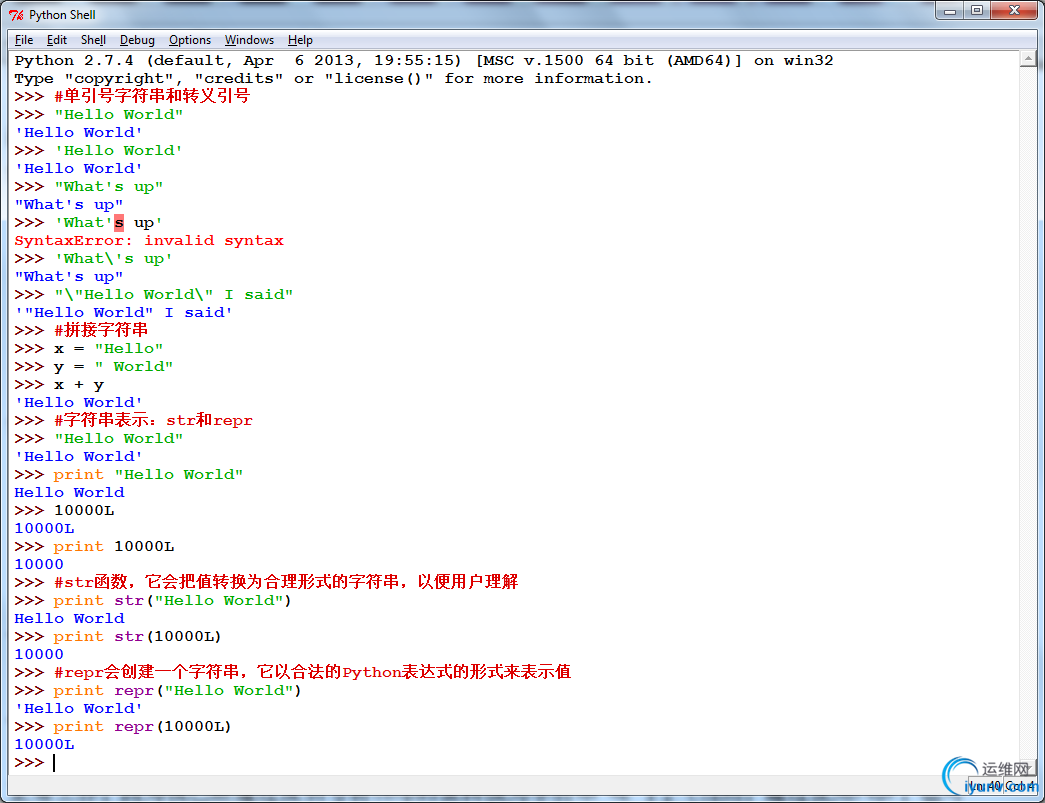Click the line 'y = " World"'
Viewport: 1045px width, 803px height.
tap(113, 367)
